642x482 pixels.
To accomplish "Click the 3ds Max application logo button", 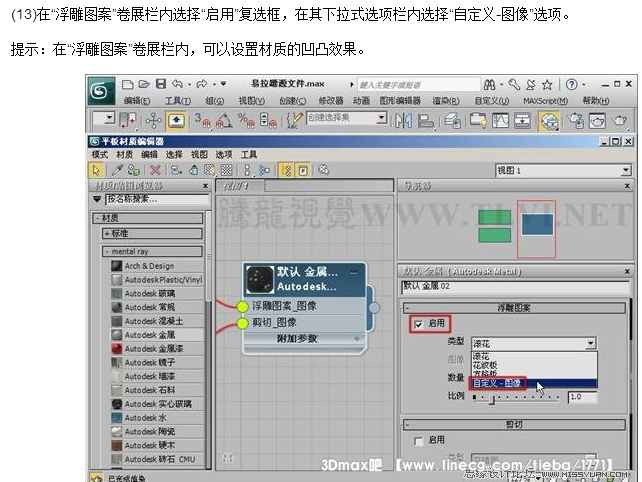I will (x=101, y=90).
